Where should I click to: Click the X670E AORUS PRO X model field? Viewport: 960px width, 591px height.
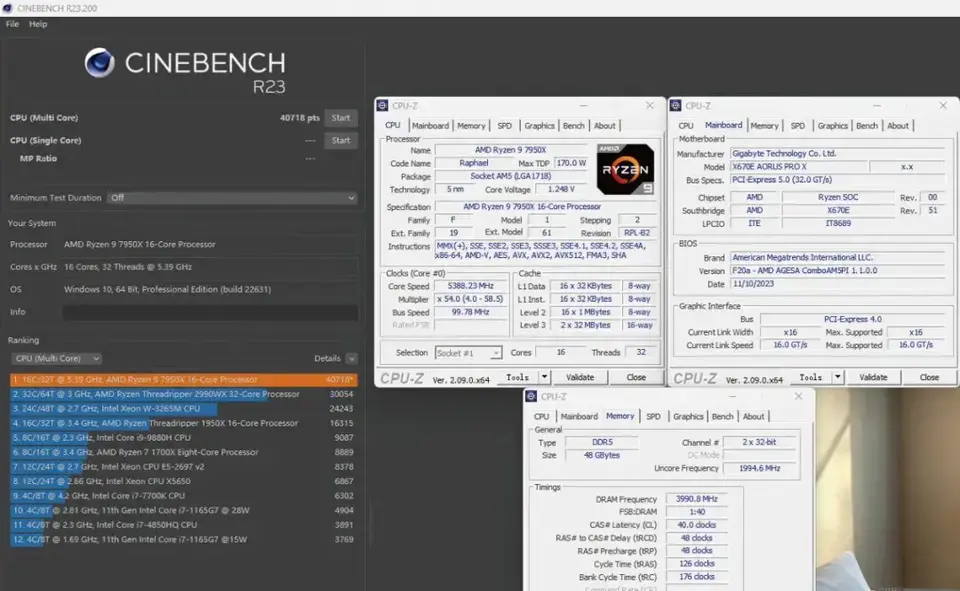tap(798, 167)
